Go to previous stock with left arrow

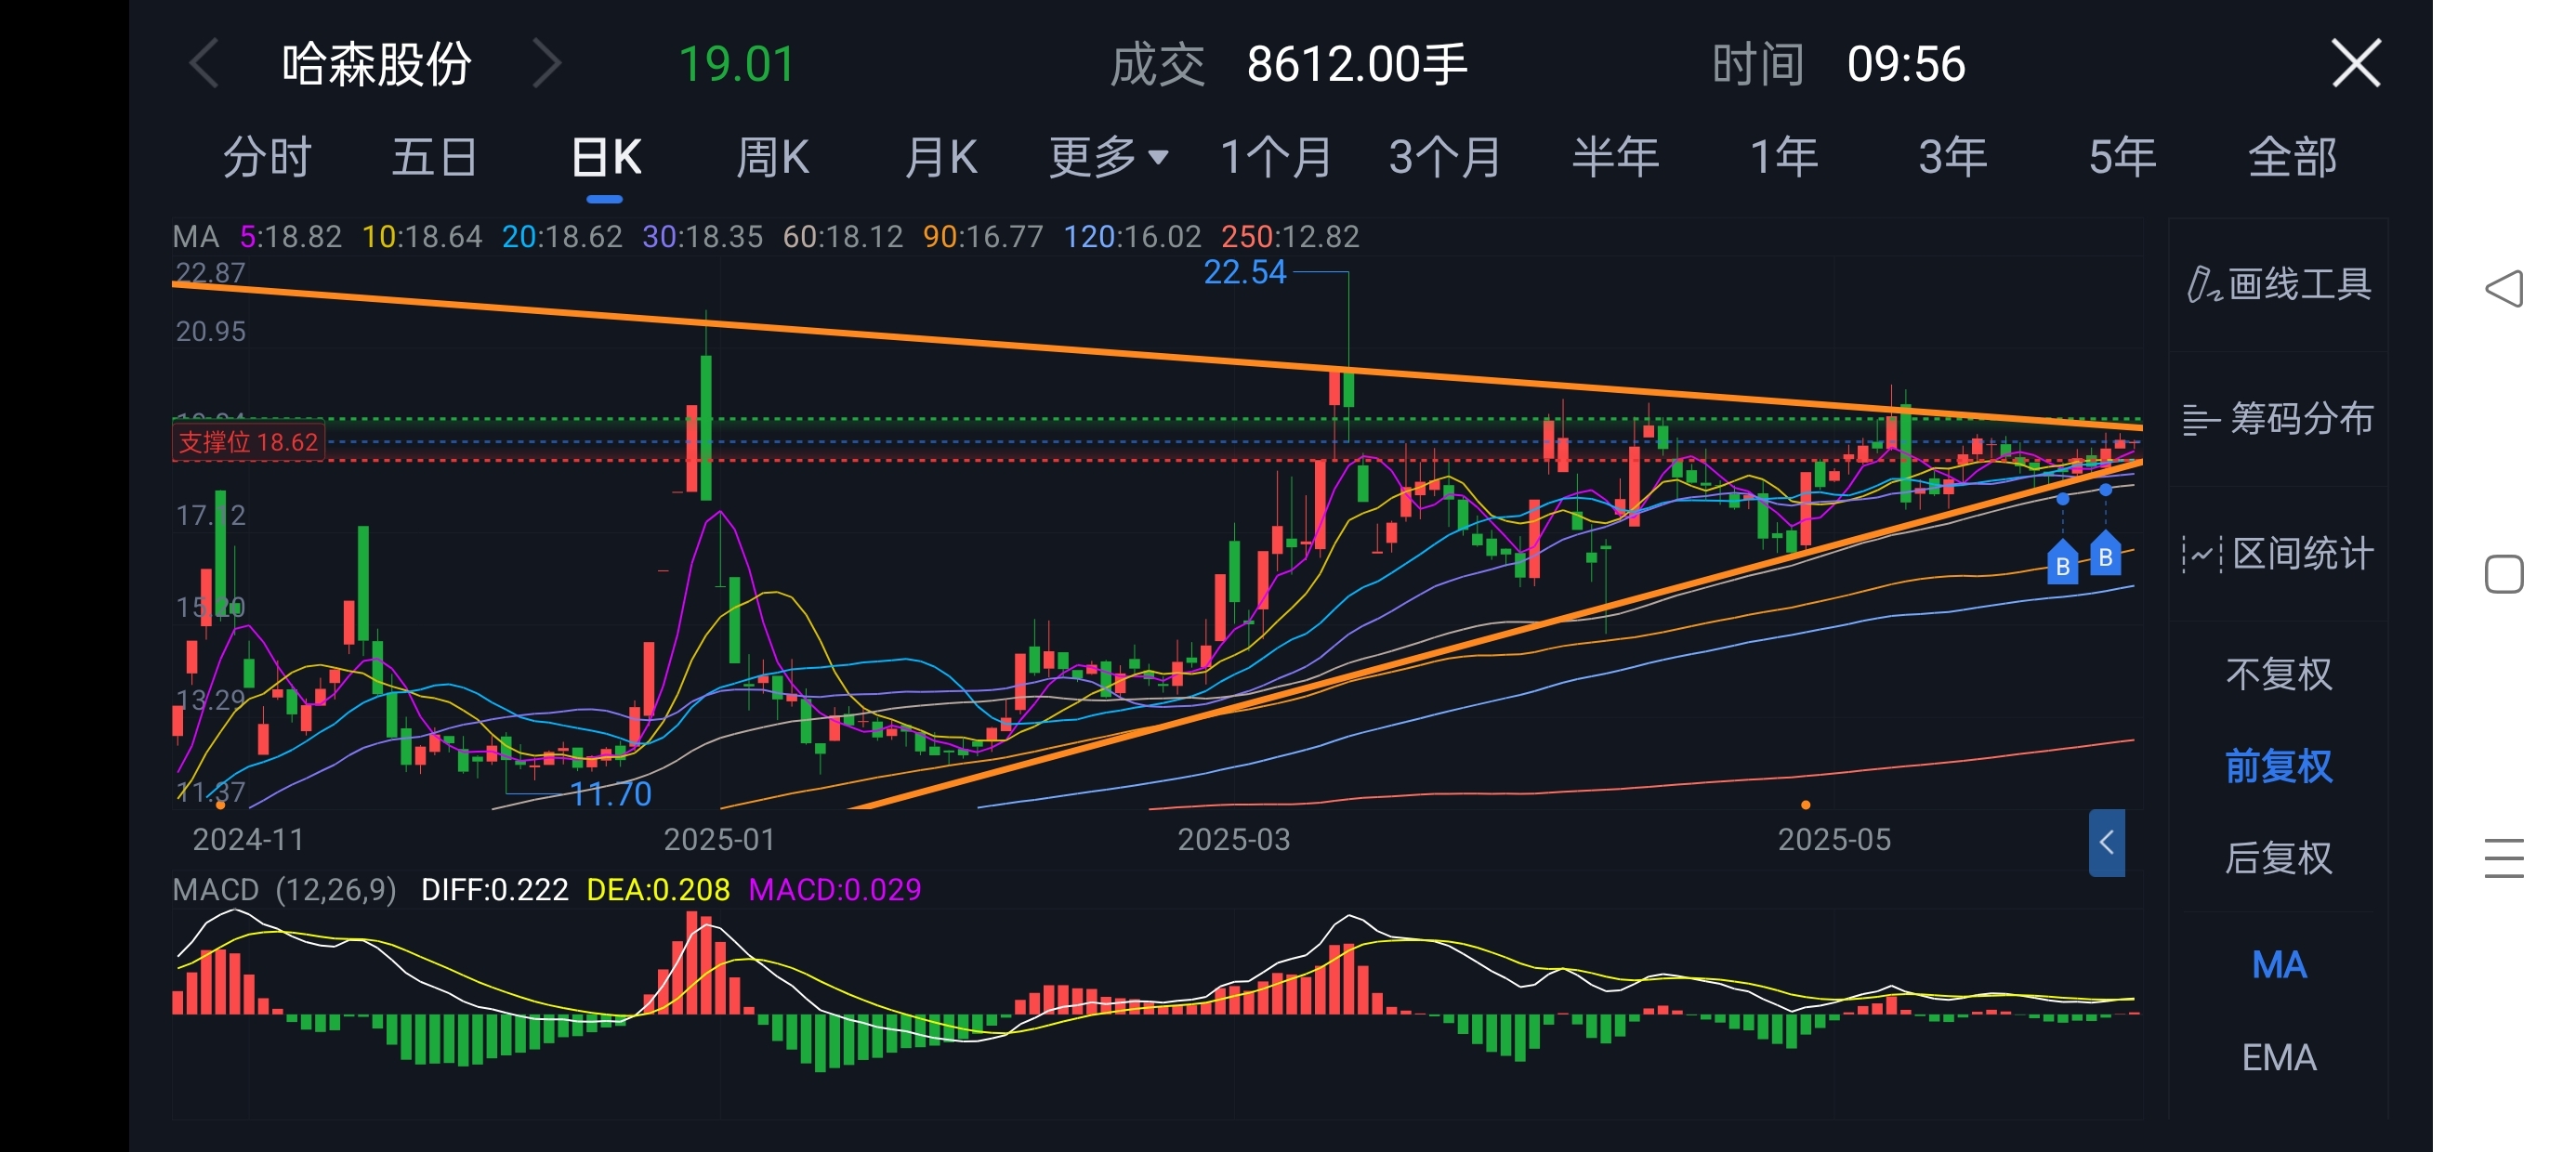[204, 65]
